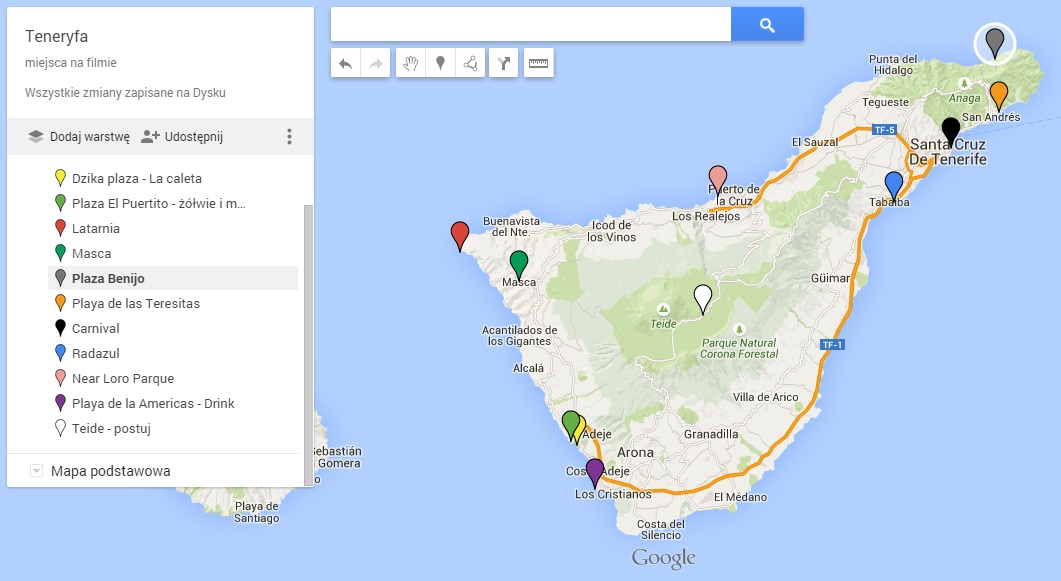Click yellow pin icon beside Dzika plaza
The width and height of the screenshot is (1061, 581).
(60, 178)
